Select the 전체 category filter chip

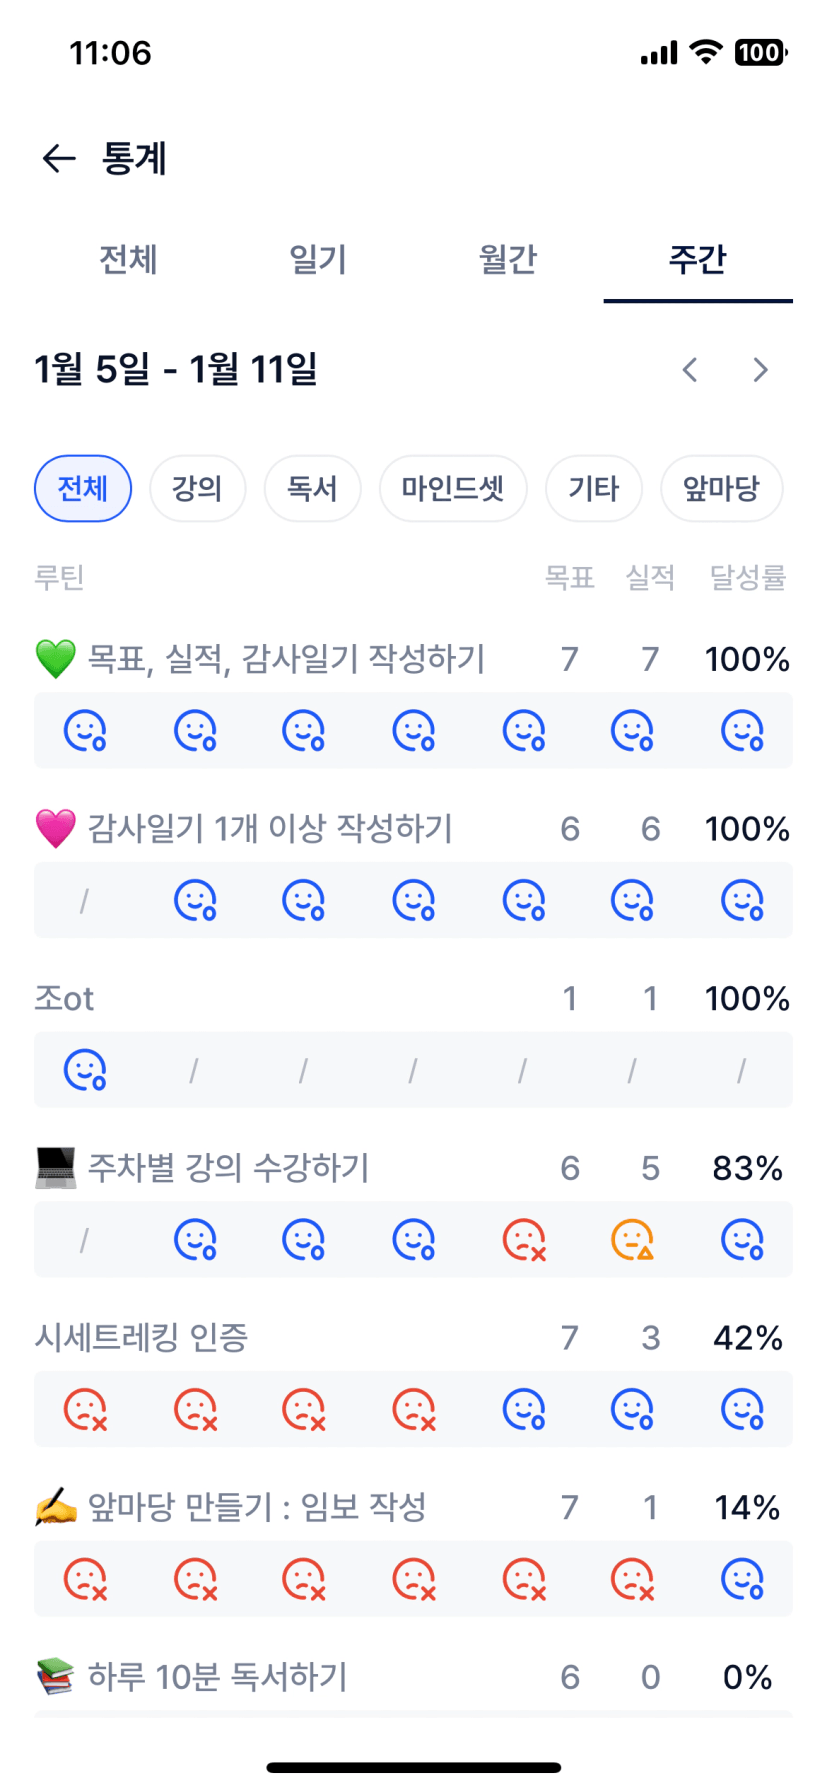[x=83, y=489]
